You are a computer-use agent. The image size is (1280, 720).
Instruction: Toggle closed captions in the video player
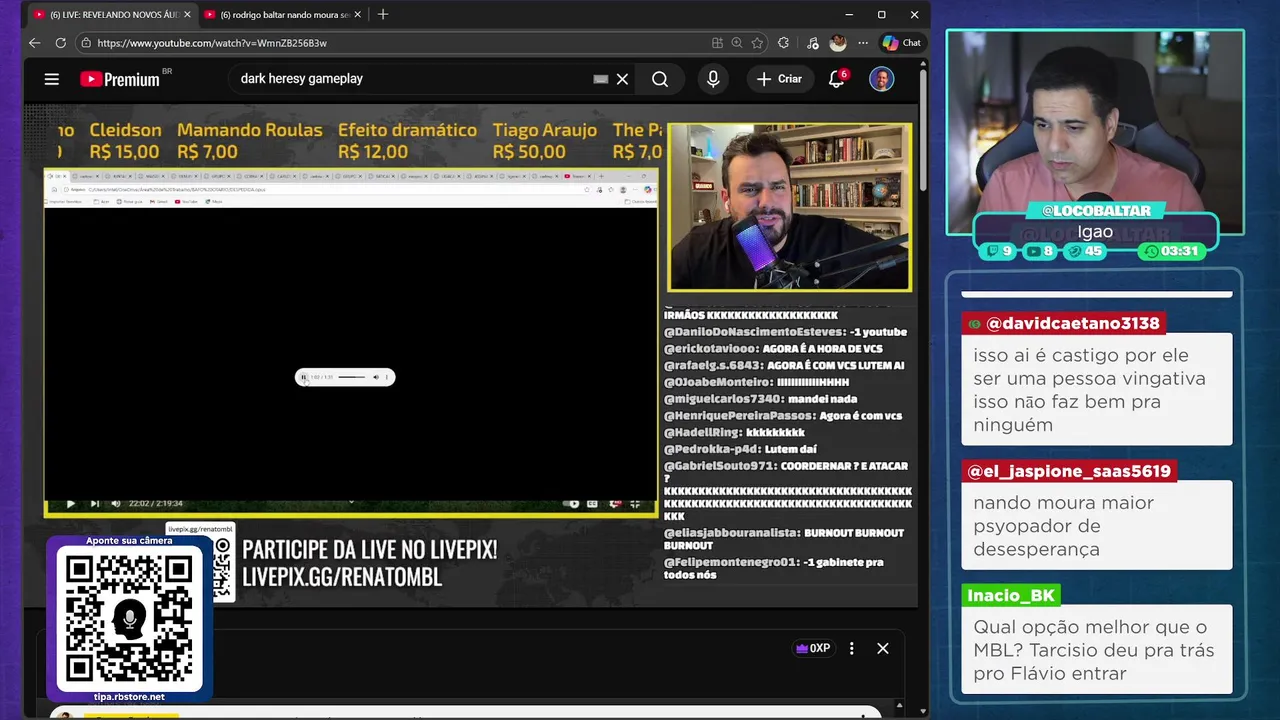593,504
